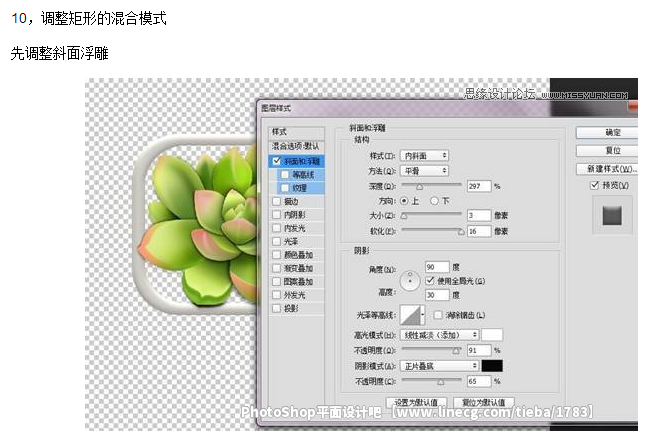
Task: Select the 上 (Up) direction radio button
Action: coord(404,201)
